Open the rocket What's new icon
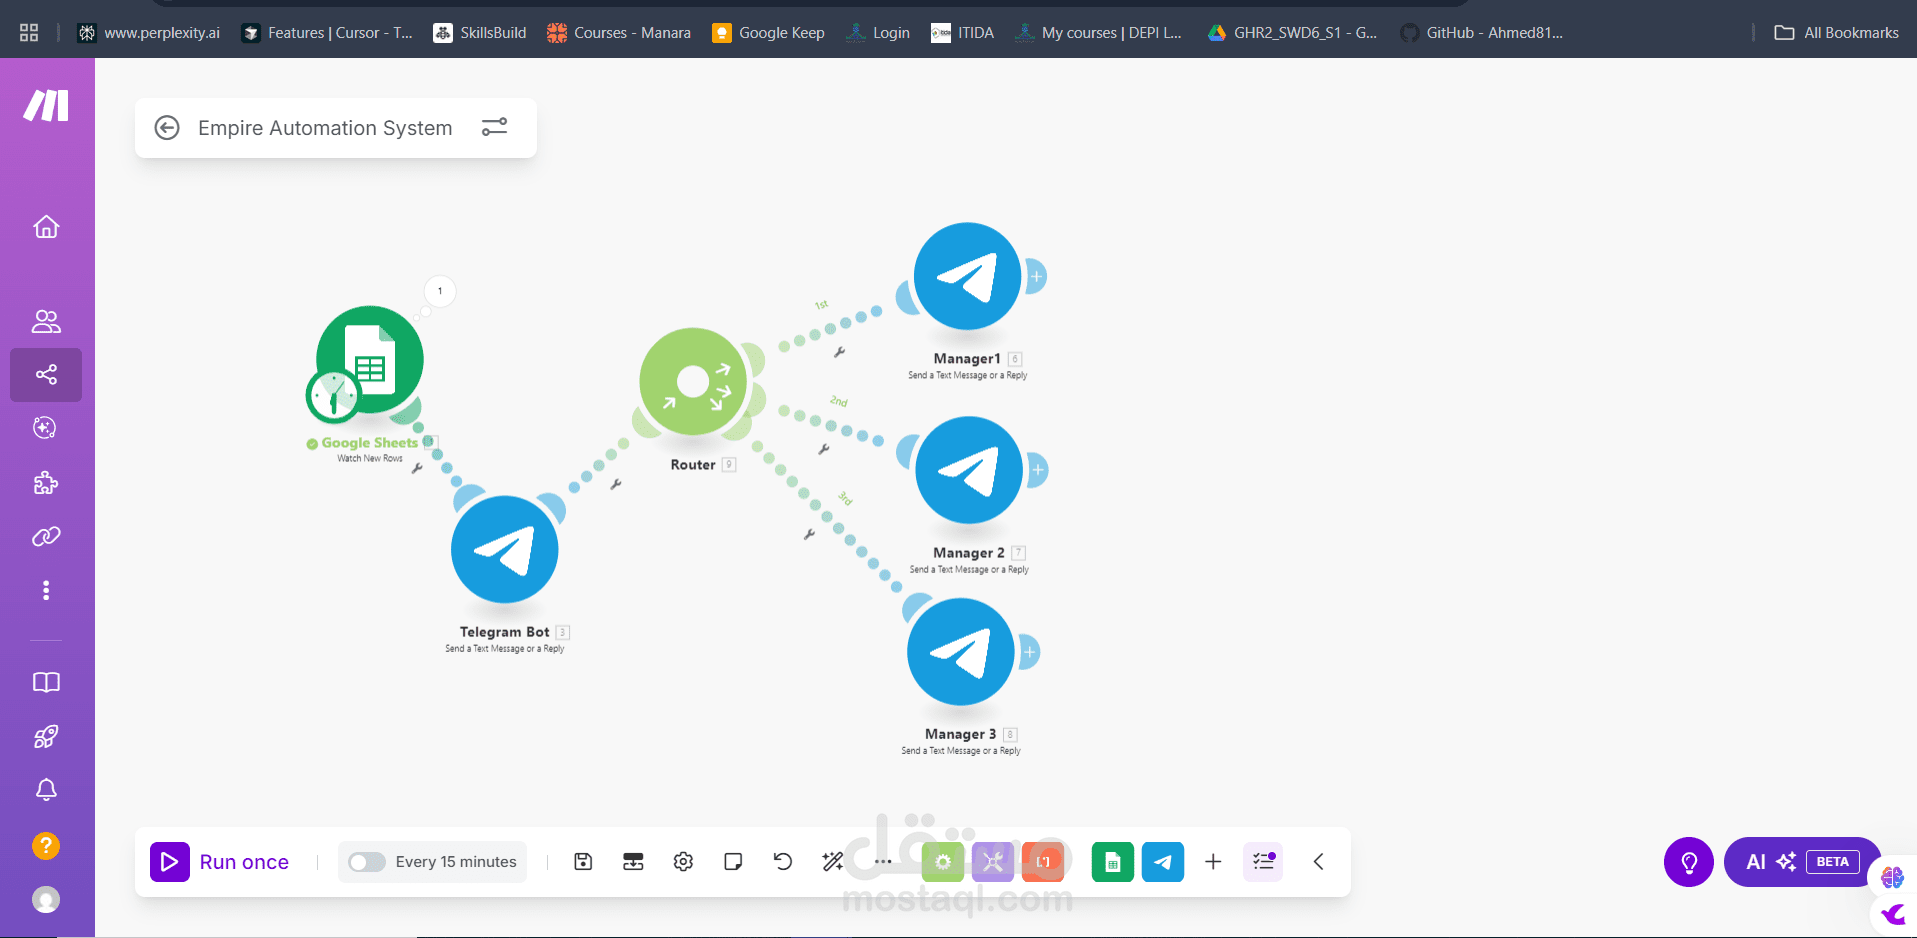This screenshot has width=1917, height=938. tap(46, 737)
